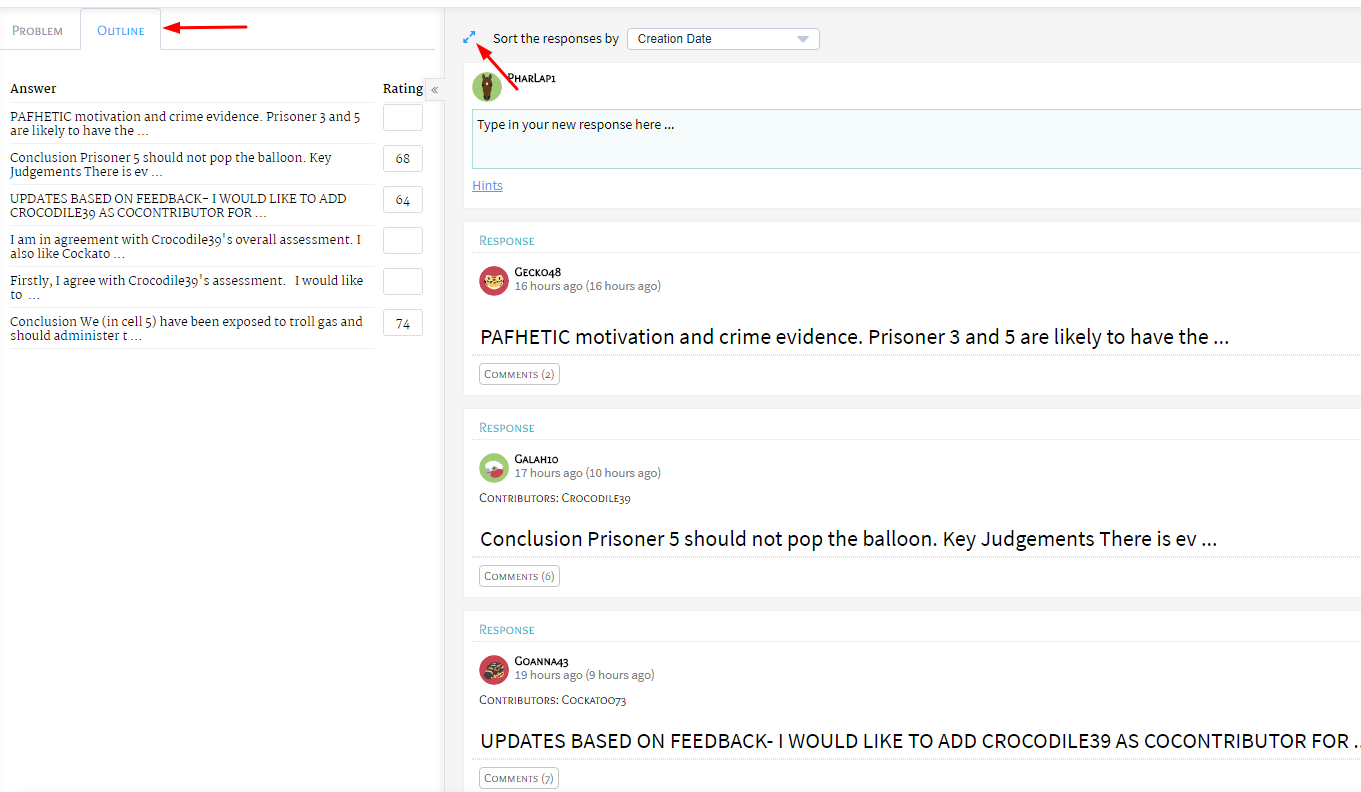The width and height of the screenshot is (1361, 792).
Task: Click the expand responses arrows icon
Action: (469, 38)
